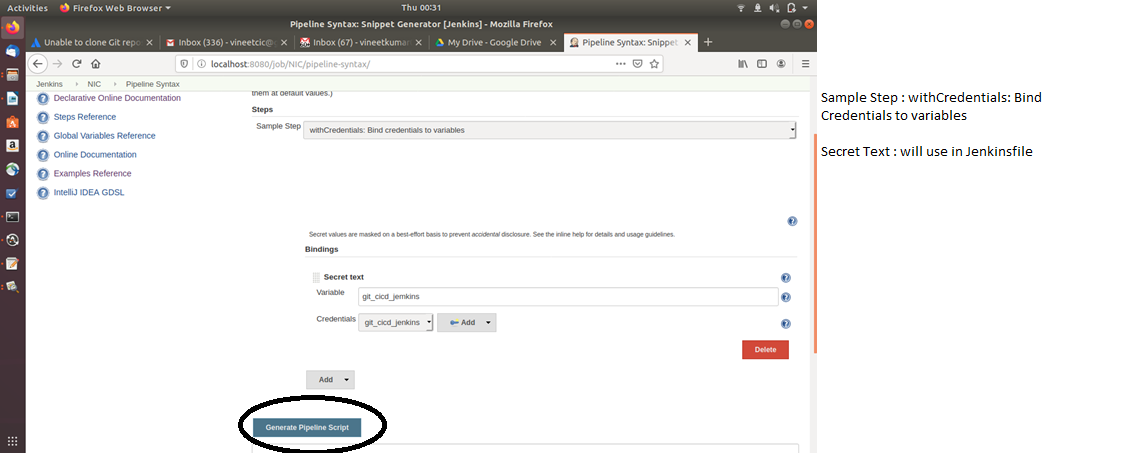
Task: Click Pipeline Syntax breadcrumb
Action: [x=153, y=84]
